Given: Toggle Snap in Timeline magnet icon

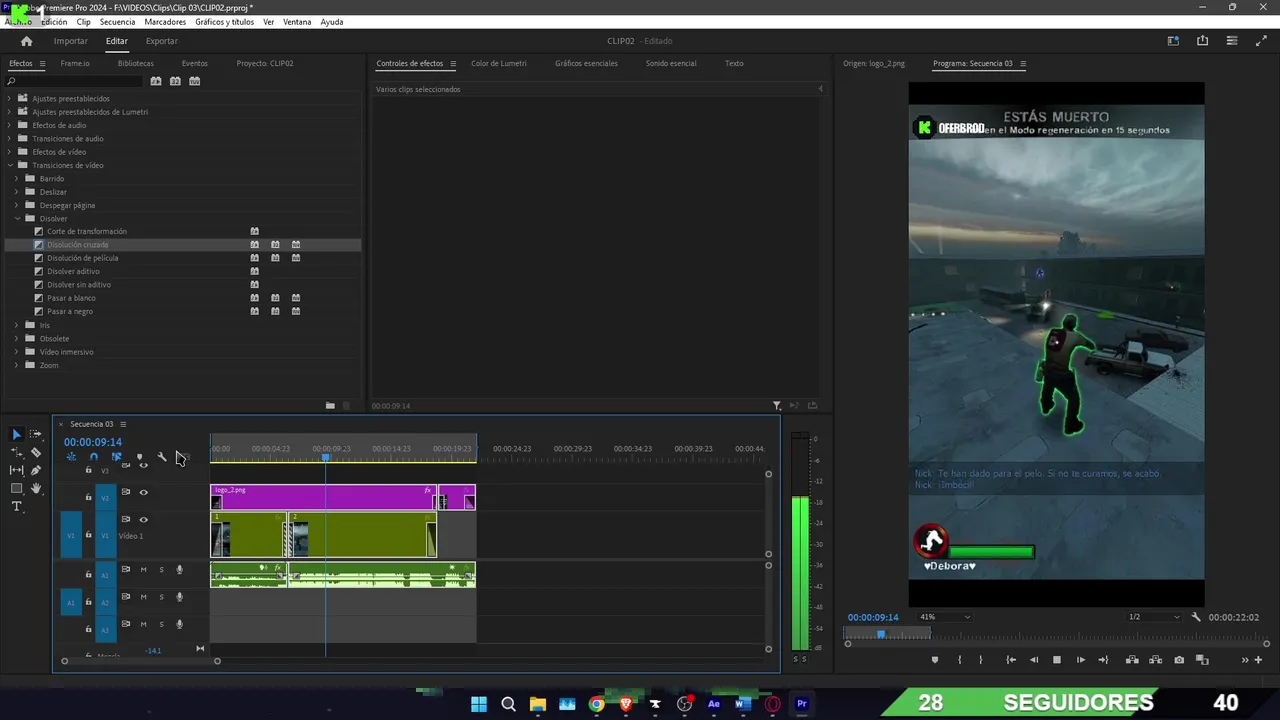Looking at the screenshot, I should [x=93, y=457].
